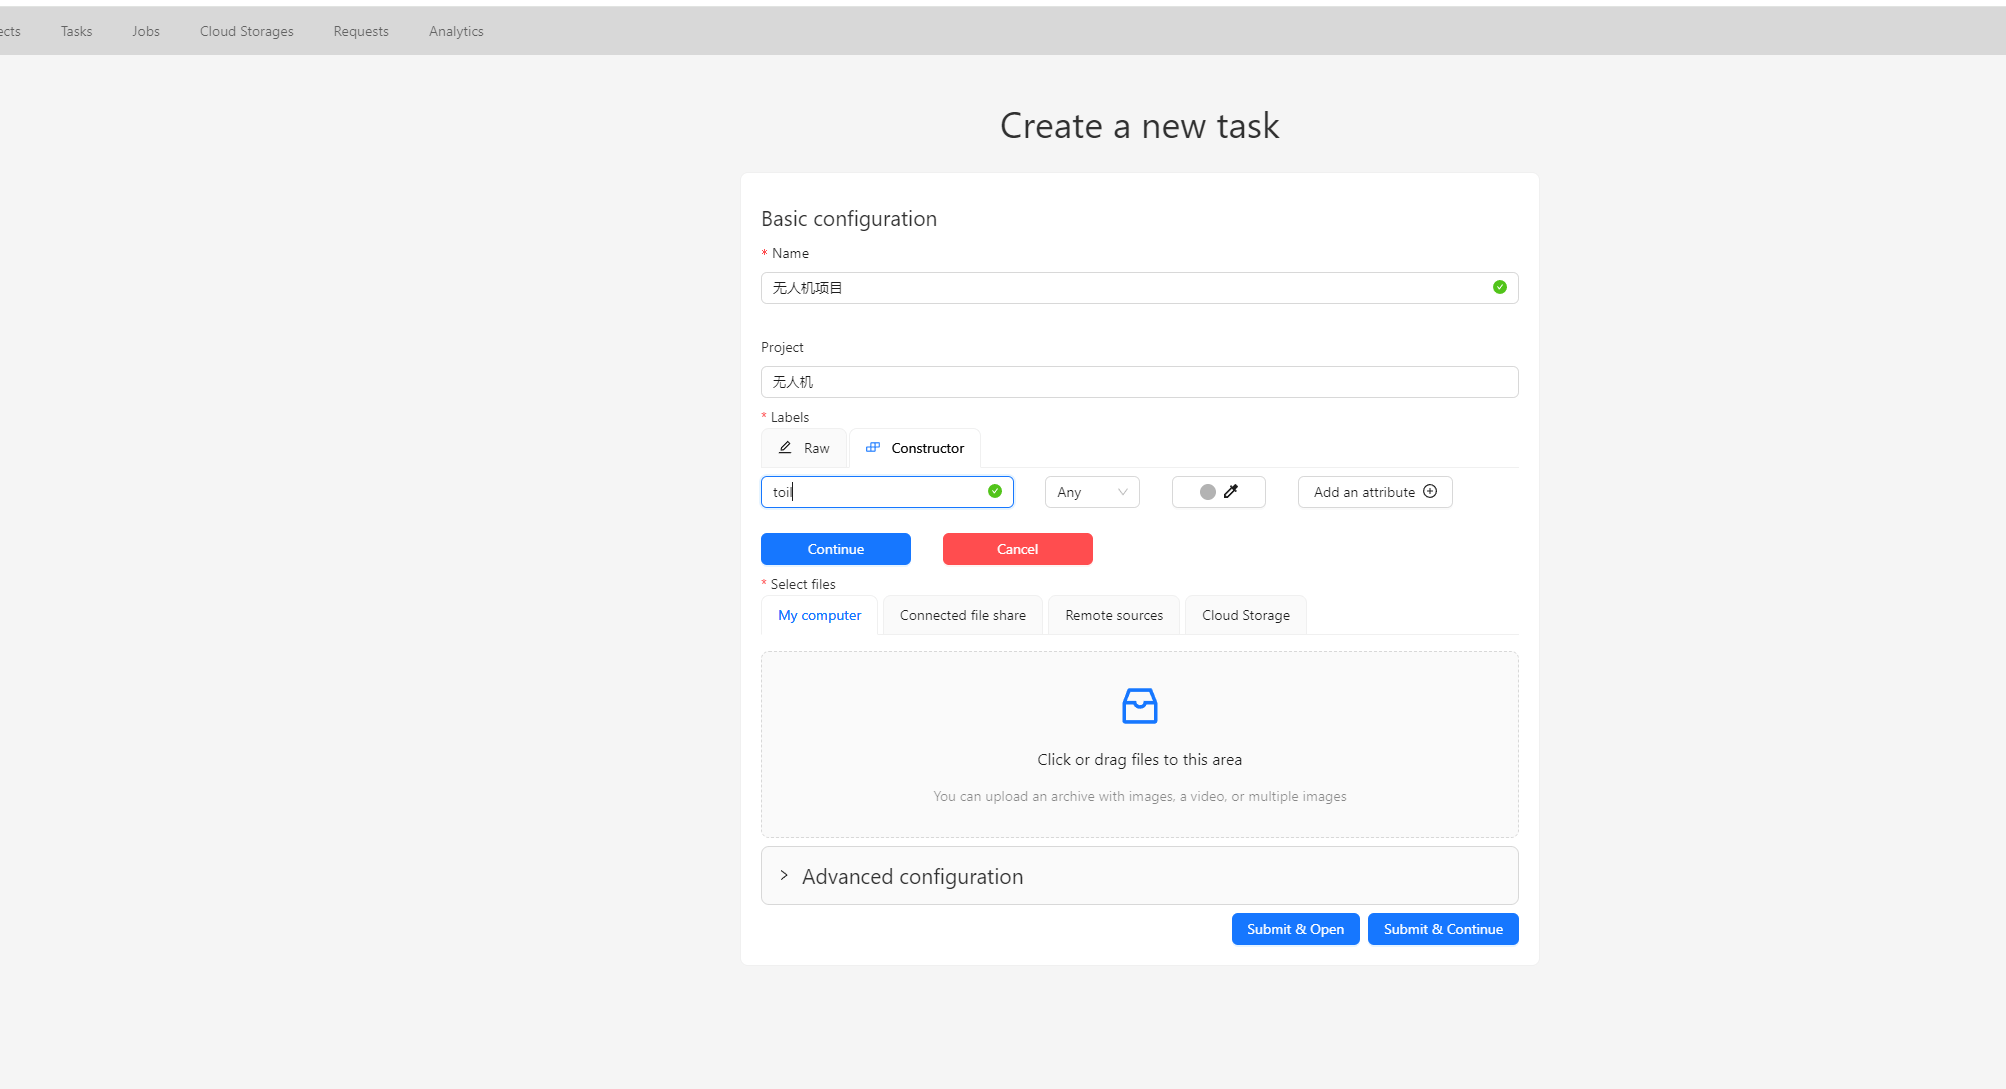Click the inbox upload icon
This screenshot has height=1089, width=2006.
(1139, 706)
